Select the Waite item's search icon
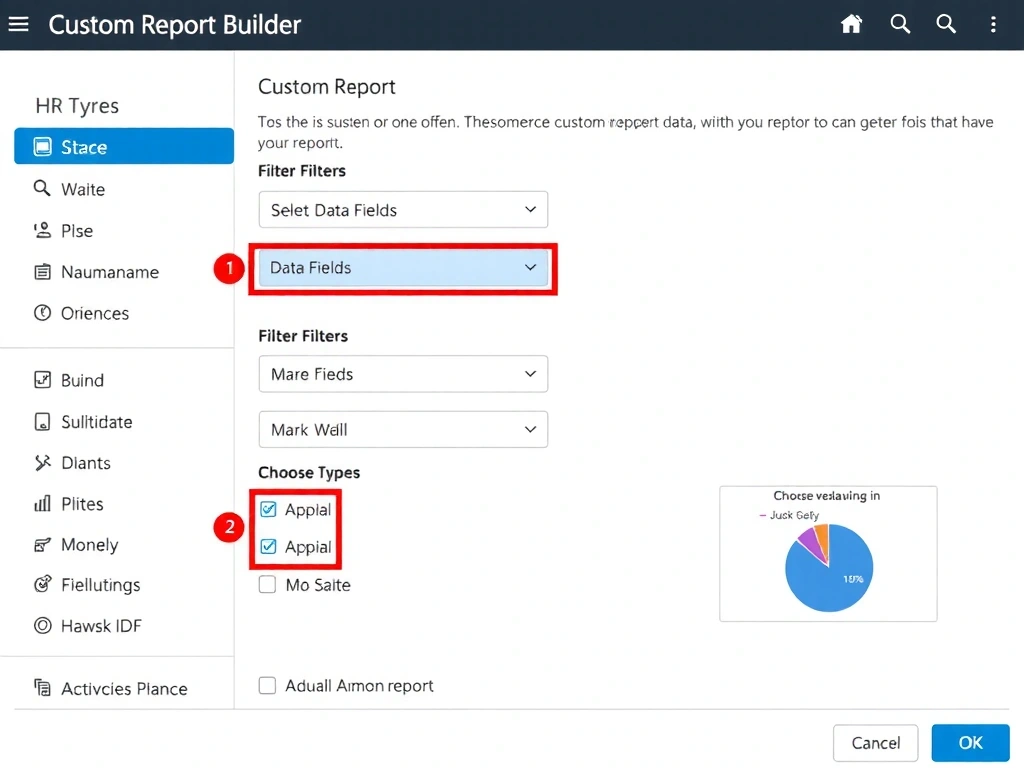Image resolution: width=1024 pixels, height=768 pixels. tap(42, 189)
